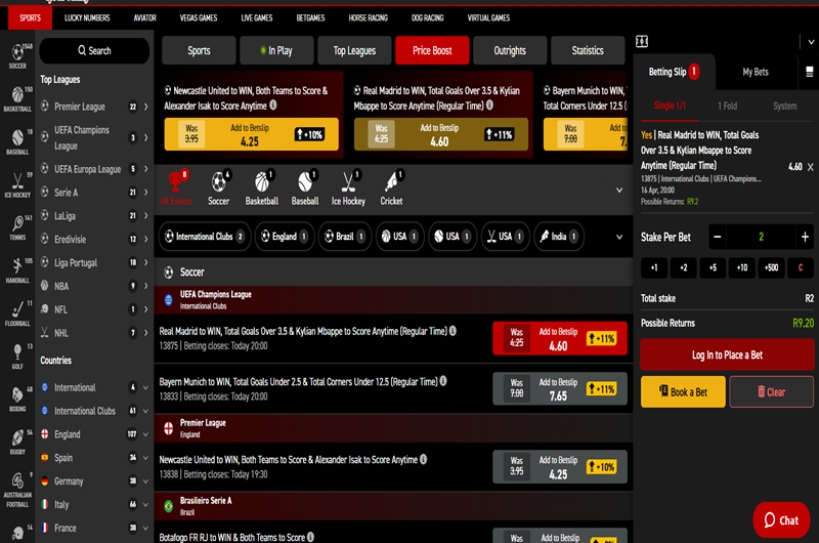Open the Ice Hockey icon in left sidebar
This screenshot has width=819, height=543.
(x=17, y=184)
